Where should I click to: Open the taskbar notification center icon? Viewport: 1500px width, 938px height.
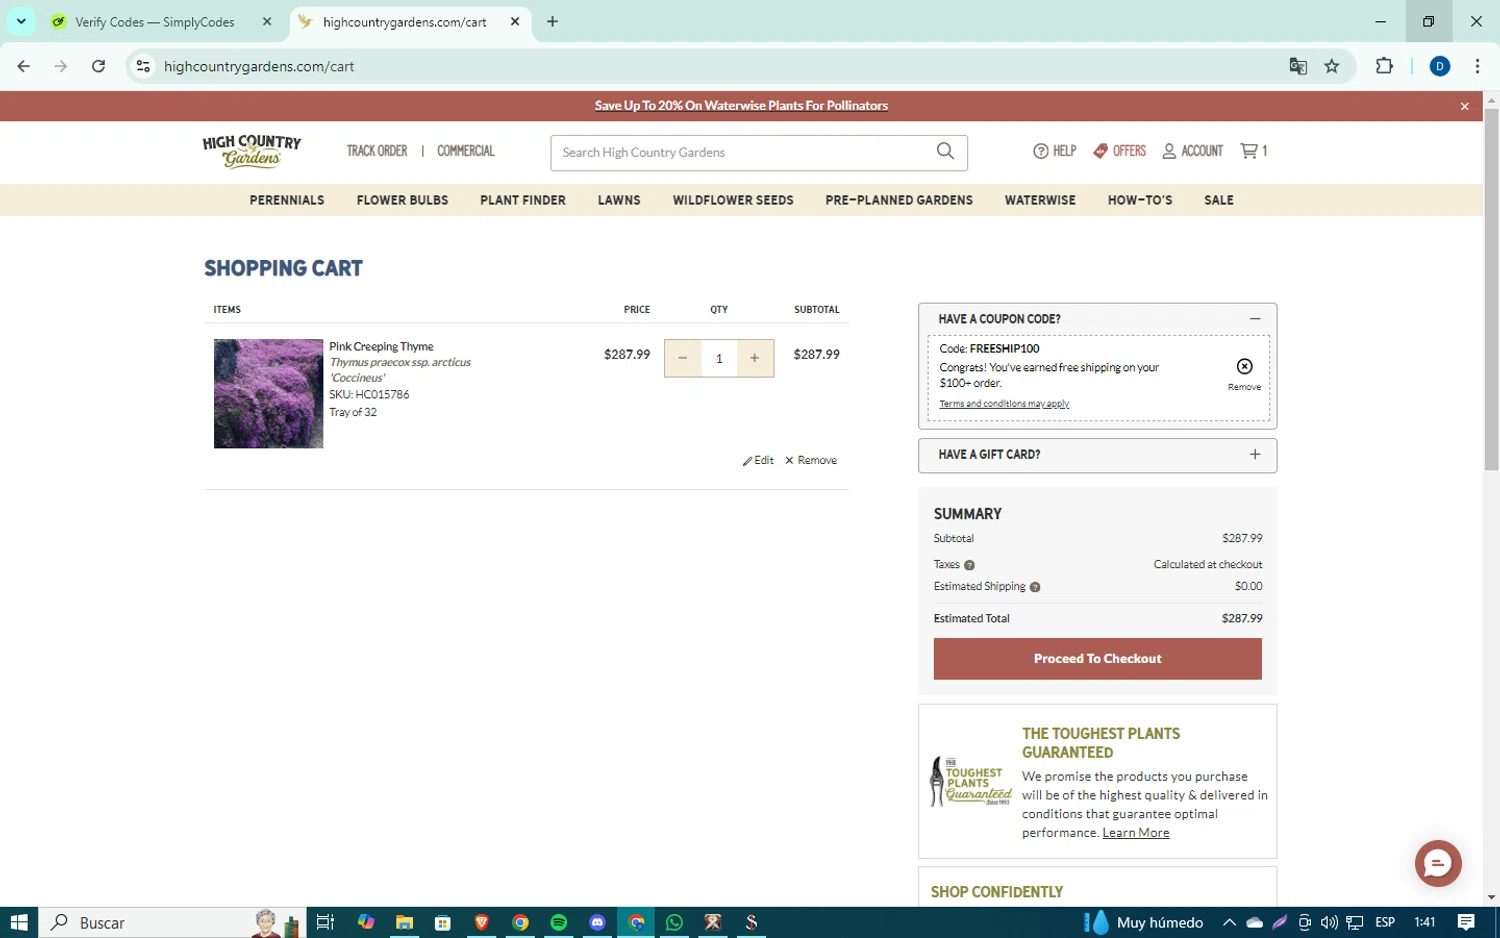click(x=1466, y=922)
